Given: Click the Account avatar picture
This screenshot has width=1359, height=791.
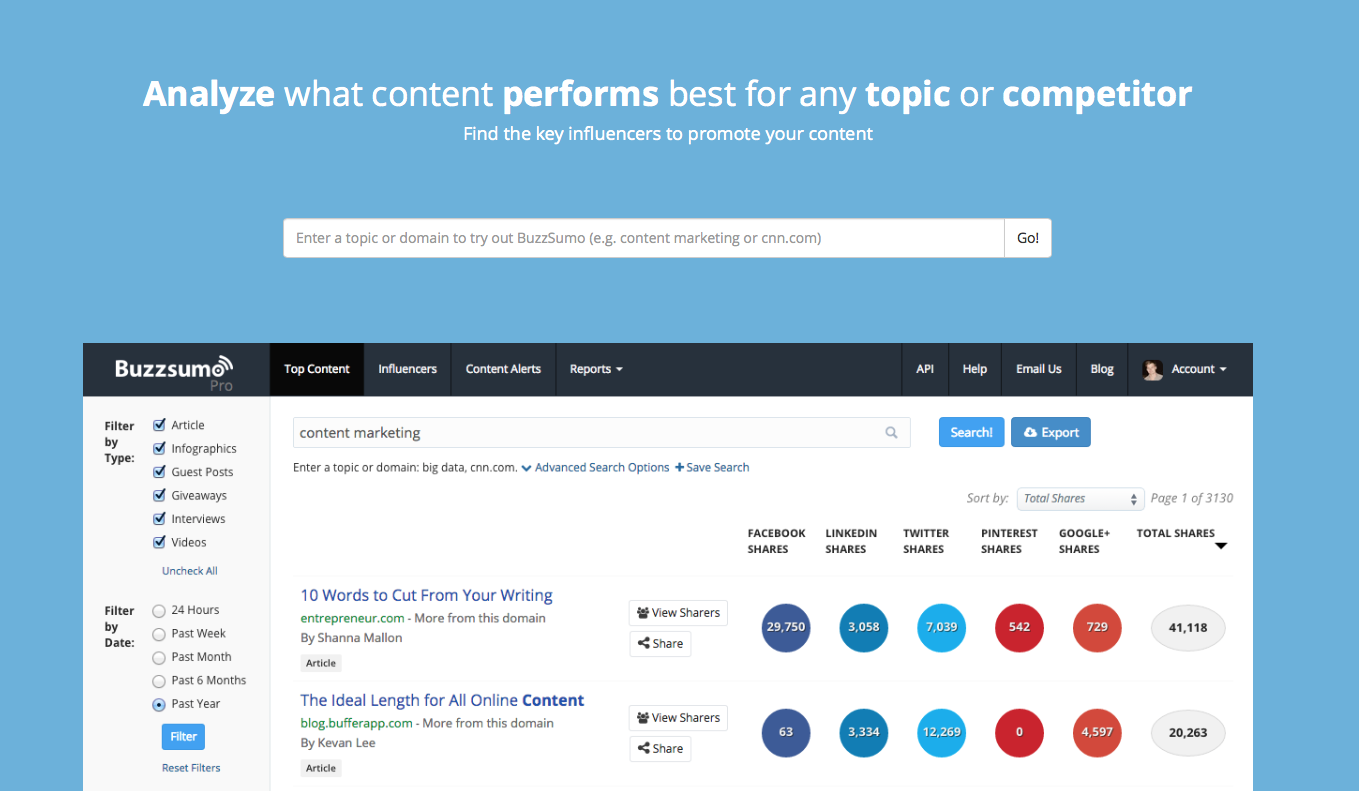Looking at the screenshot, I should click(1152, 369).
